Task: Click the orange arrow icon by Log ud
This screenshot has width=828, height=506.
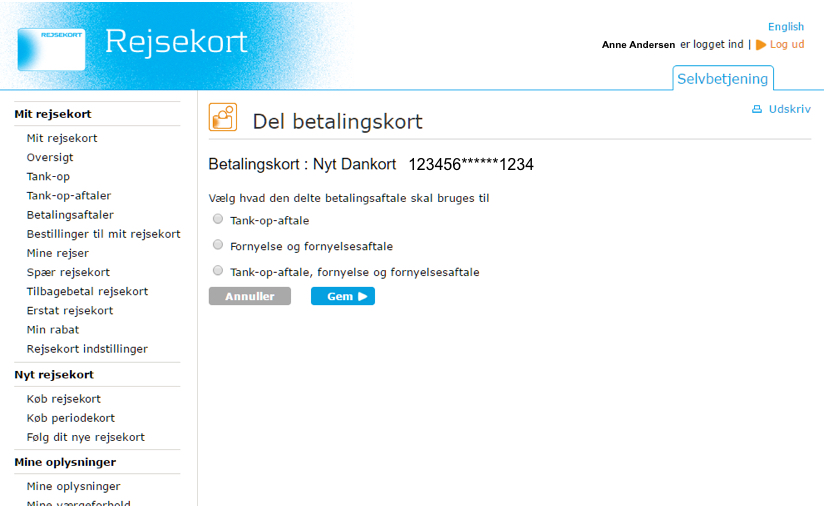Action: pyautogui.click(x=761, y=45)
